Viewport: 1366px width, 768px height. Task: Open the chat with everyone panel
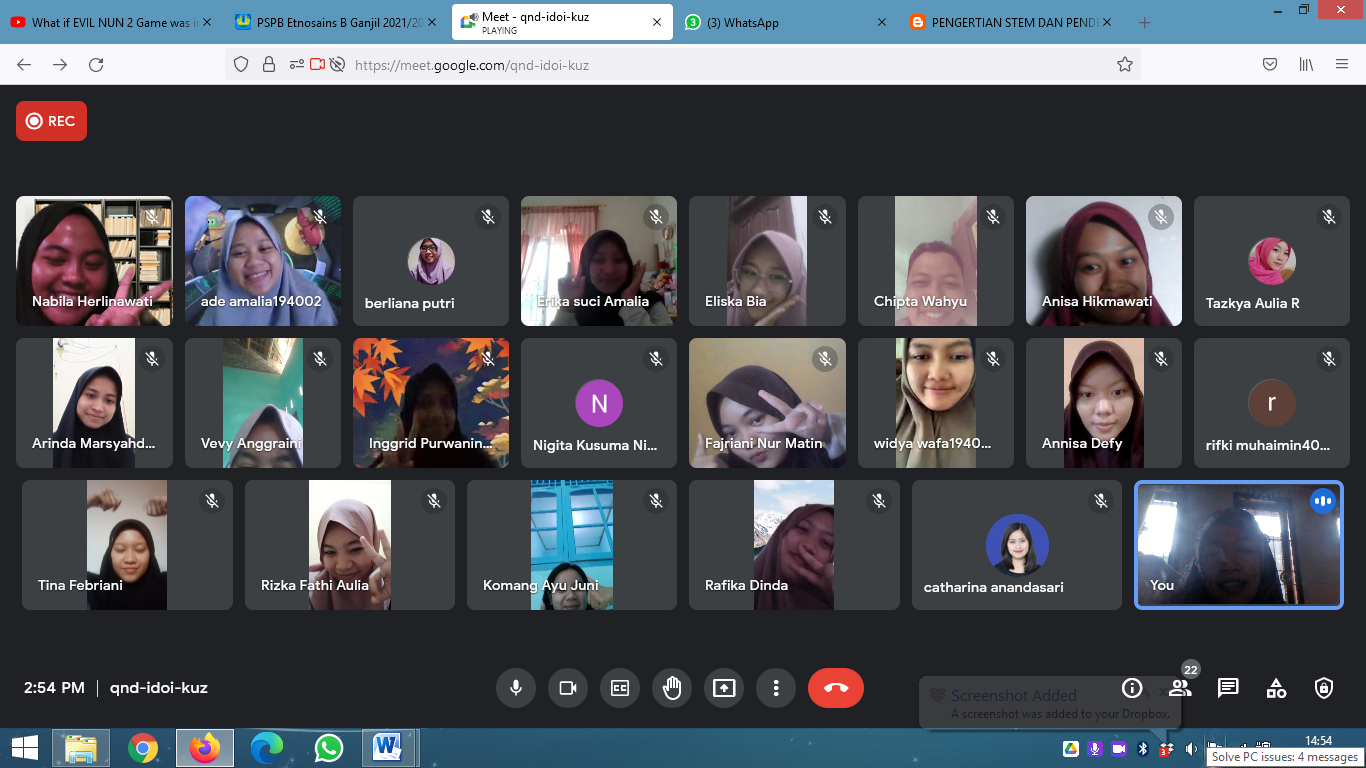point(1228,688)
